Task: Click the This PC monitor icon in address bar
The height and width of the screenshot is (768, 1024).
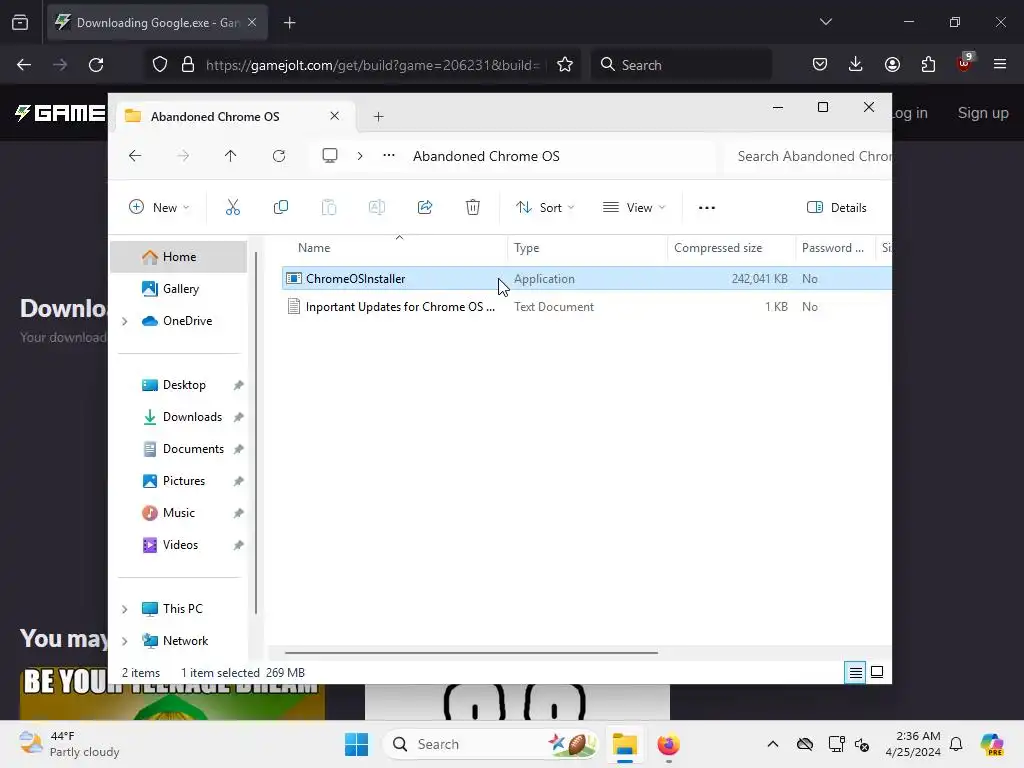Action: 330,155
